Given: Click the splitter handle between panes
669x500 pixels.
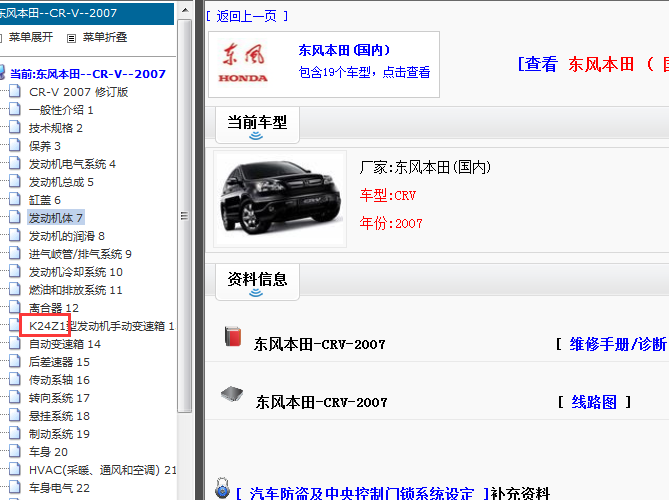Looking at the screenshot, I should pos(200,250).
